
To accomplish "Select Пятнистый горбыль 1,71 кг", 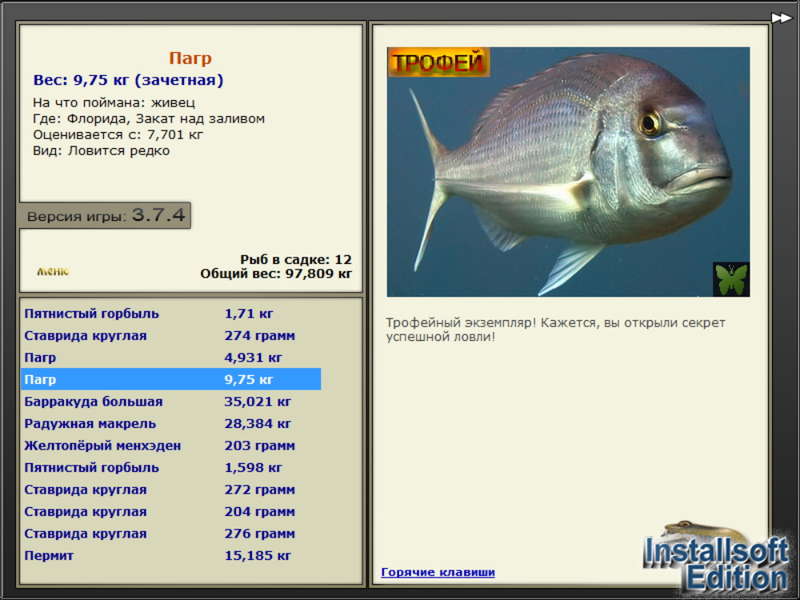I will [x=171, y=313].
